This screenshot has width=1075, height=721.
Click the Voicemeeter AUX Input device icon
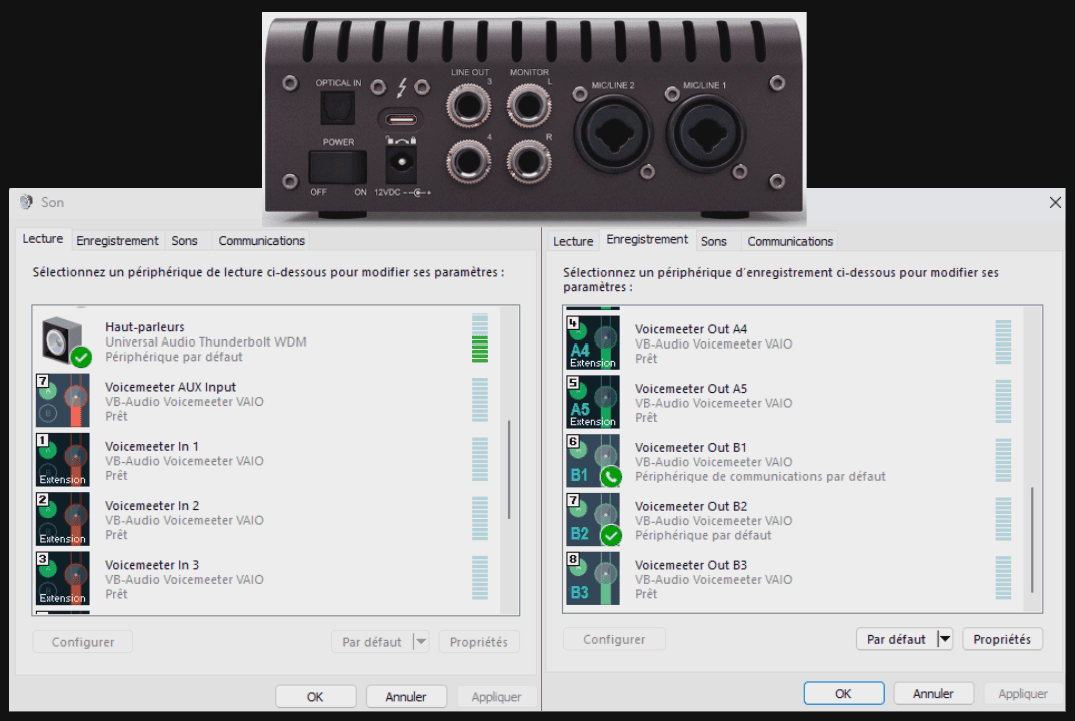[x=62, y=401]
